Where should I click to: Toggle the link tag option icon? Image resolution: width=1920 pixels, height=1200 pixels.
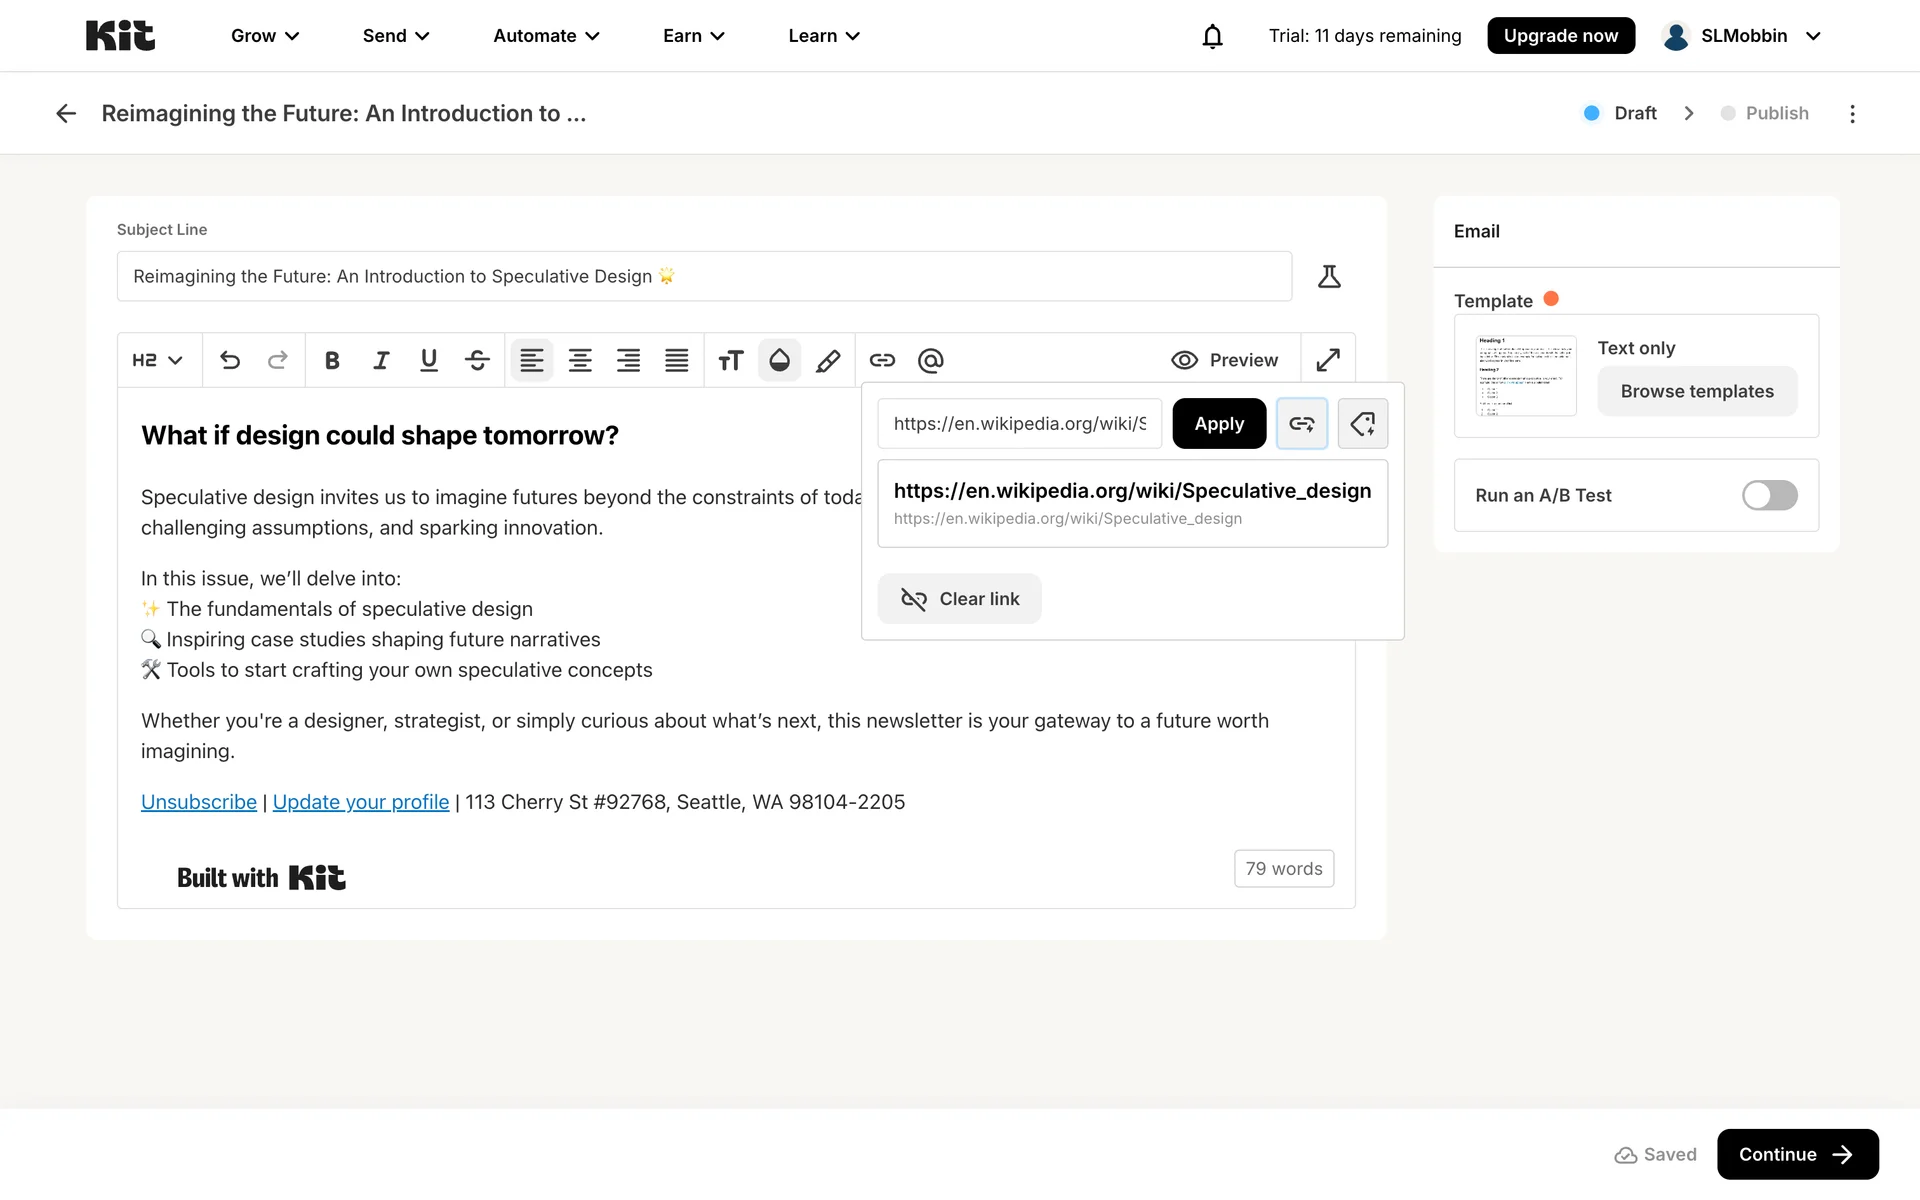coord(1362,424)
